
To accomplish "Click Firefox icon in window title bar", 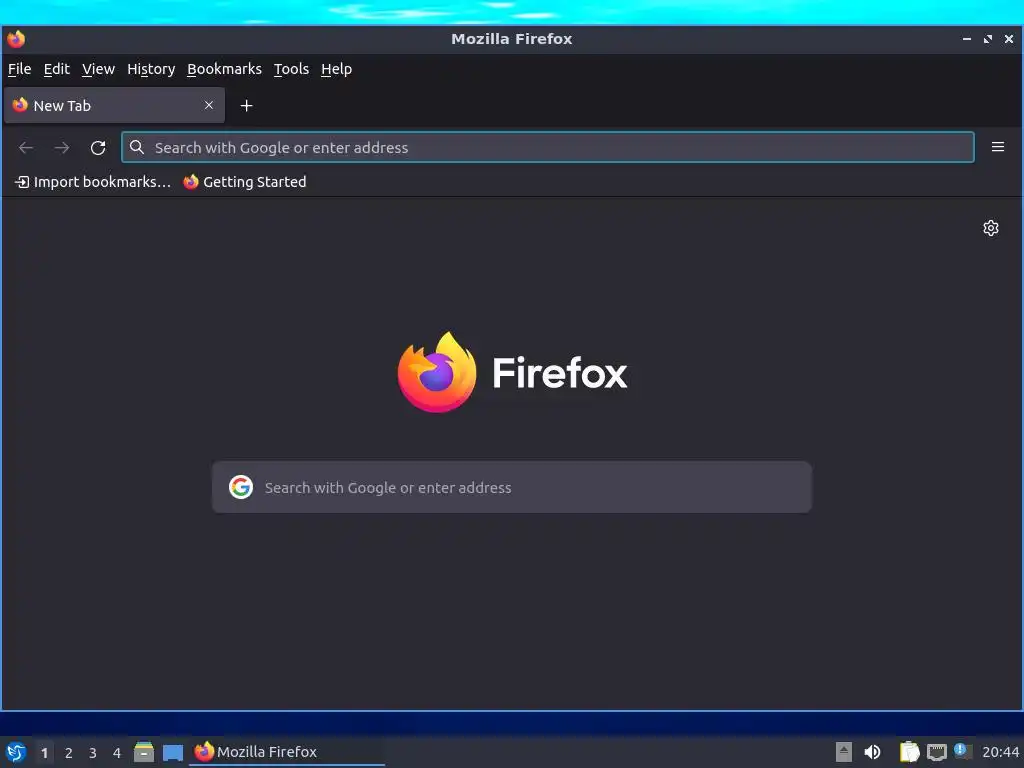I will (16, 39).
